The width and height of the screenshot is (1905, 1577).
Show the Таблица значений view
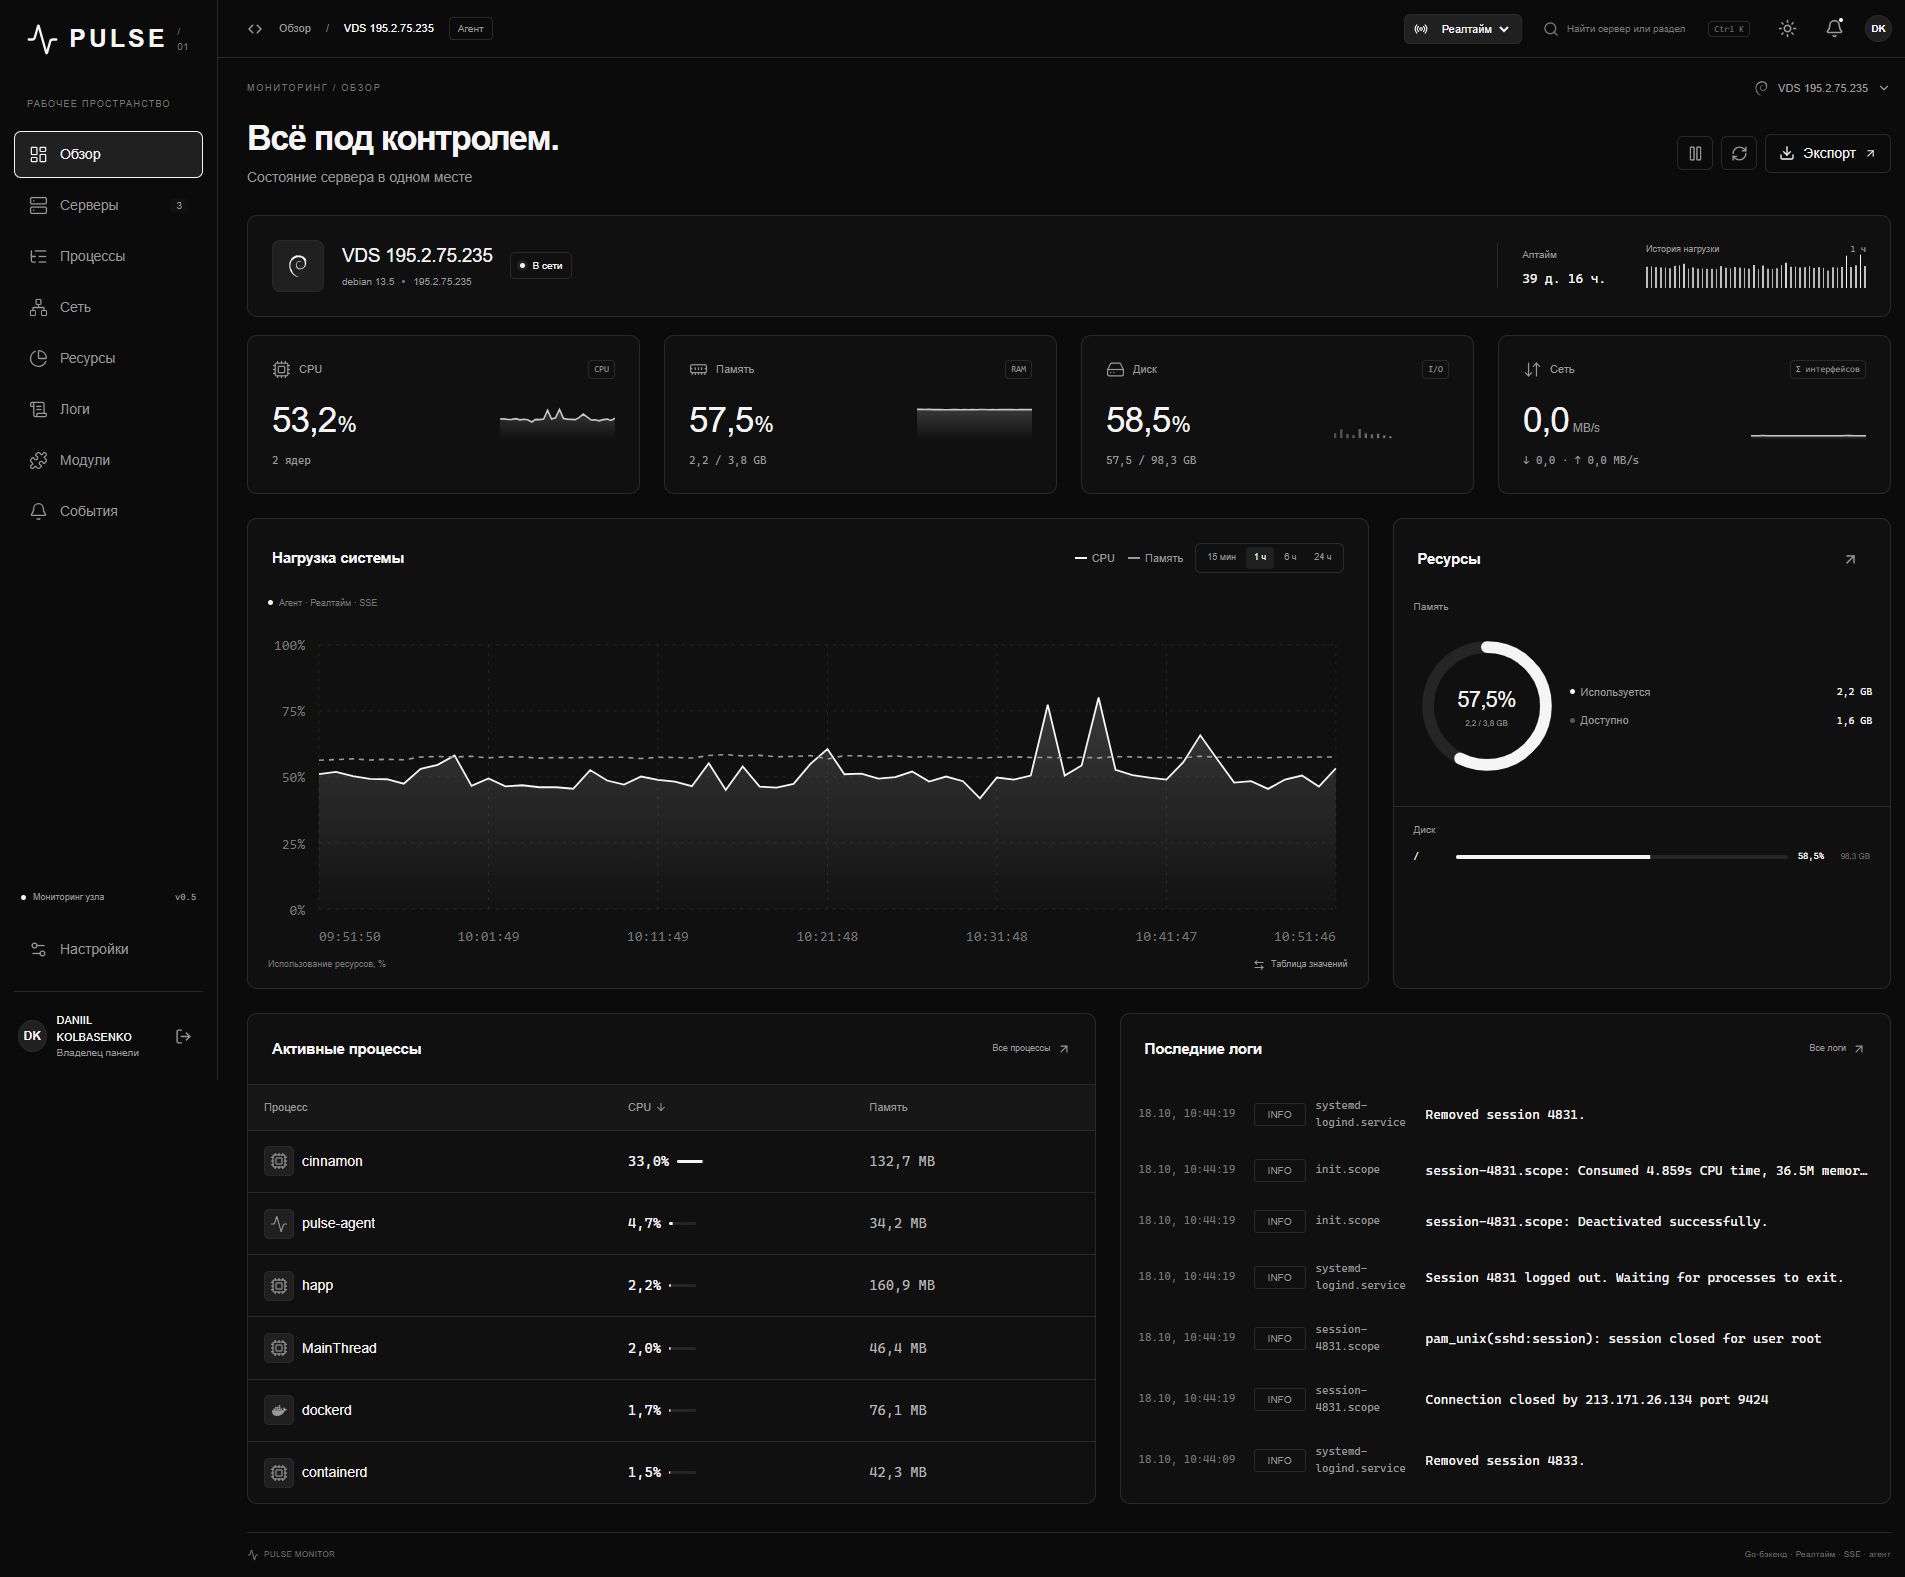point(1300,964)
